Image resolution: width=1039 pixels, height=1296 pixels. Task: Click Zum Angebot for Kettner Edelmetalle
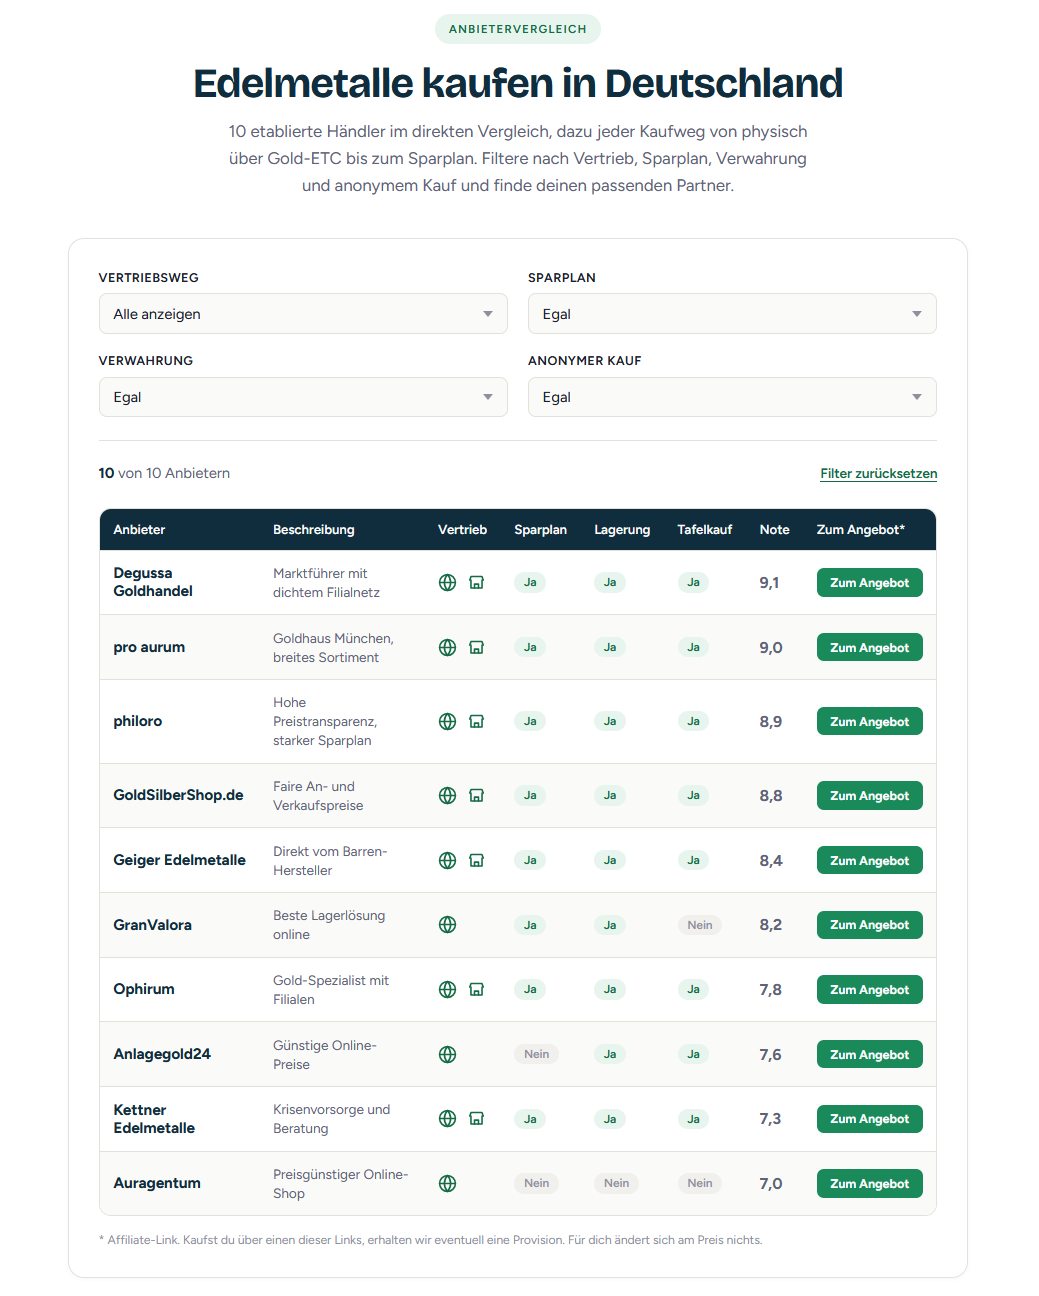869,1118
